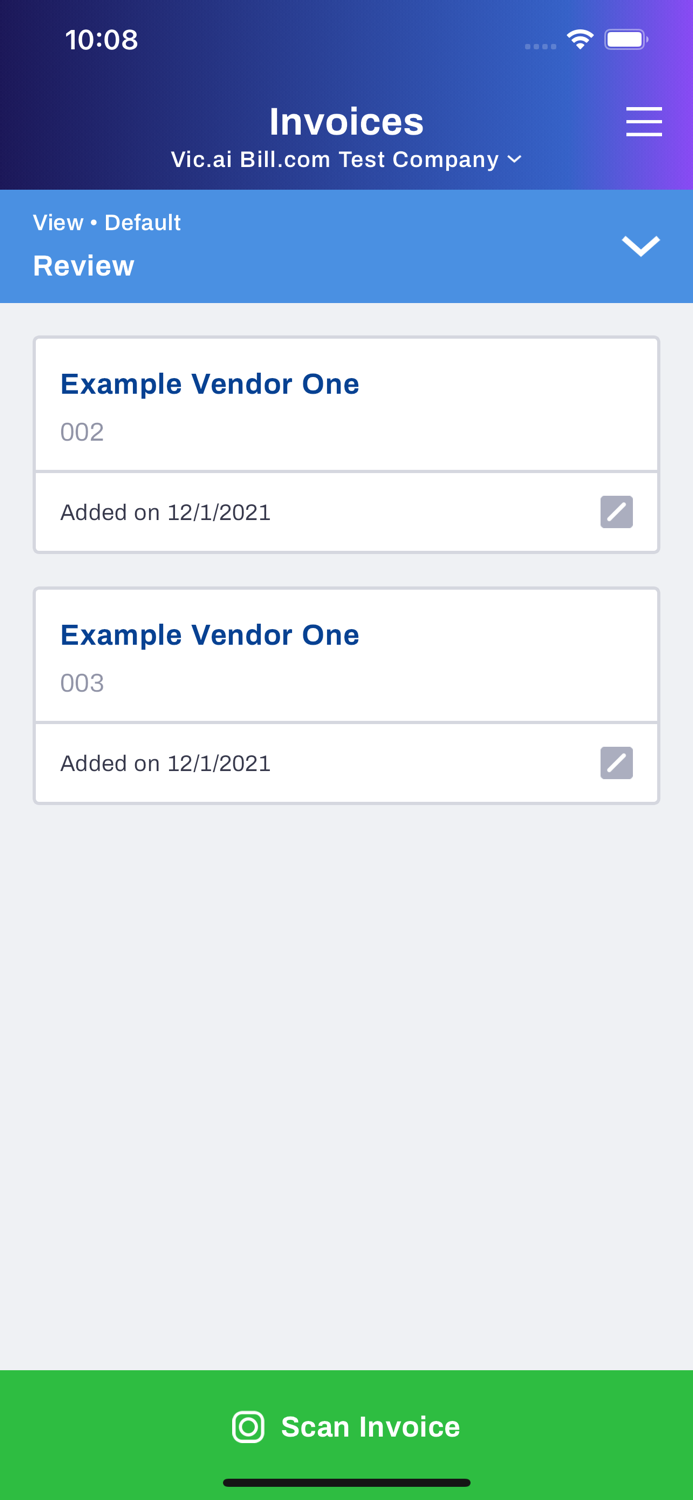Viewport: 693px width, 1500px height.
Task: Open the Example Vendor One invoice 003
Action: [210, 634]
